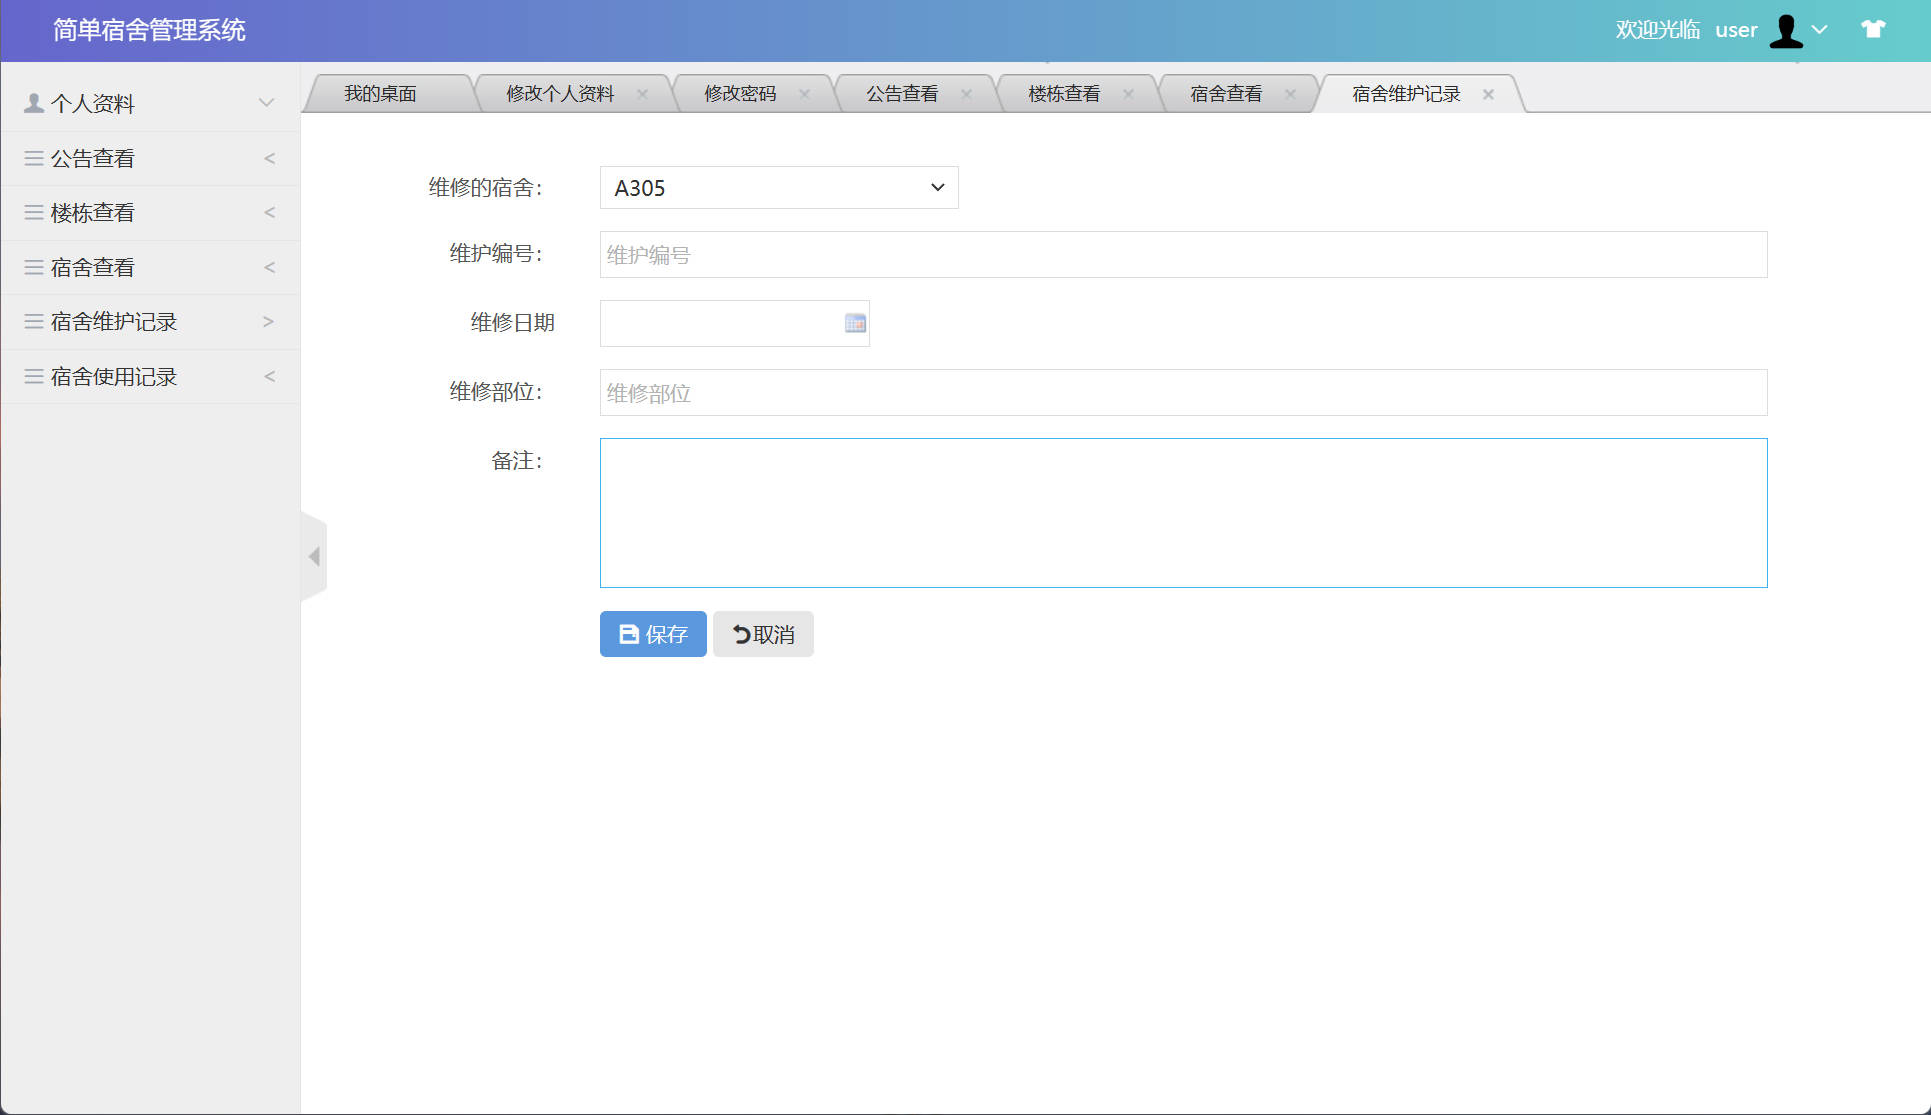Switch to the 我的桌面 tab
Viewport: 1931px width, 1115px height.
point(380,93)
